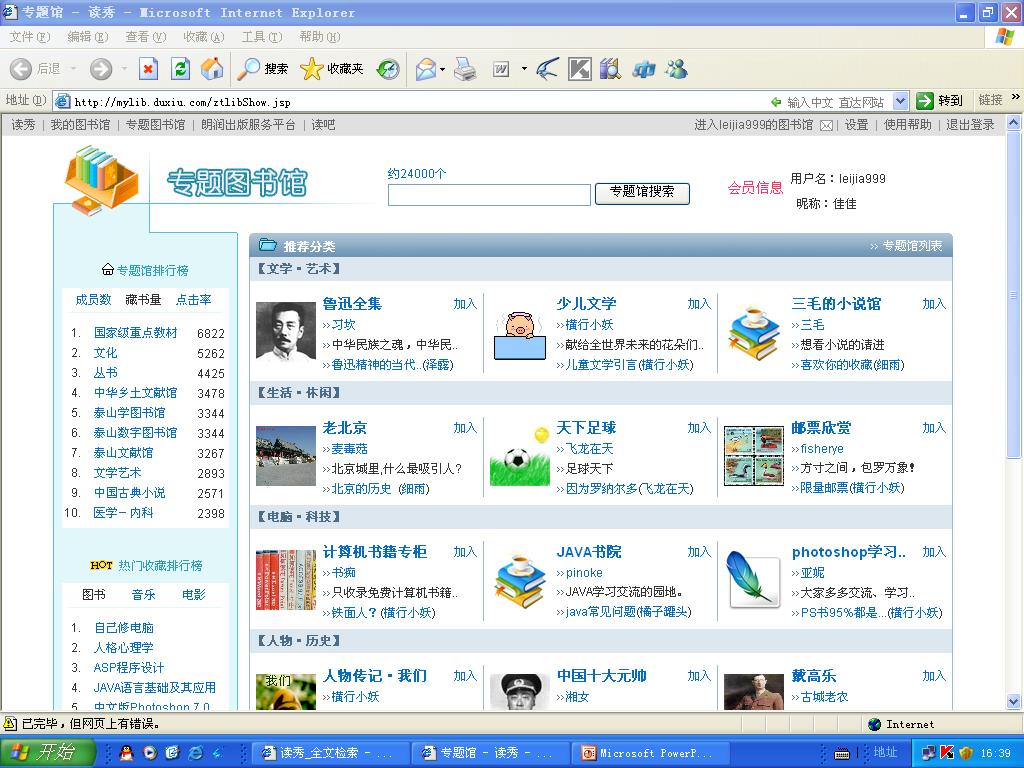Click the address bar URL field
The image size is (1024, 768).
[411, 101]
